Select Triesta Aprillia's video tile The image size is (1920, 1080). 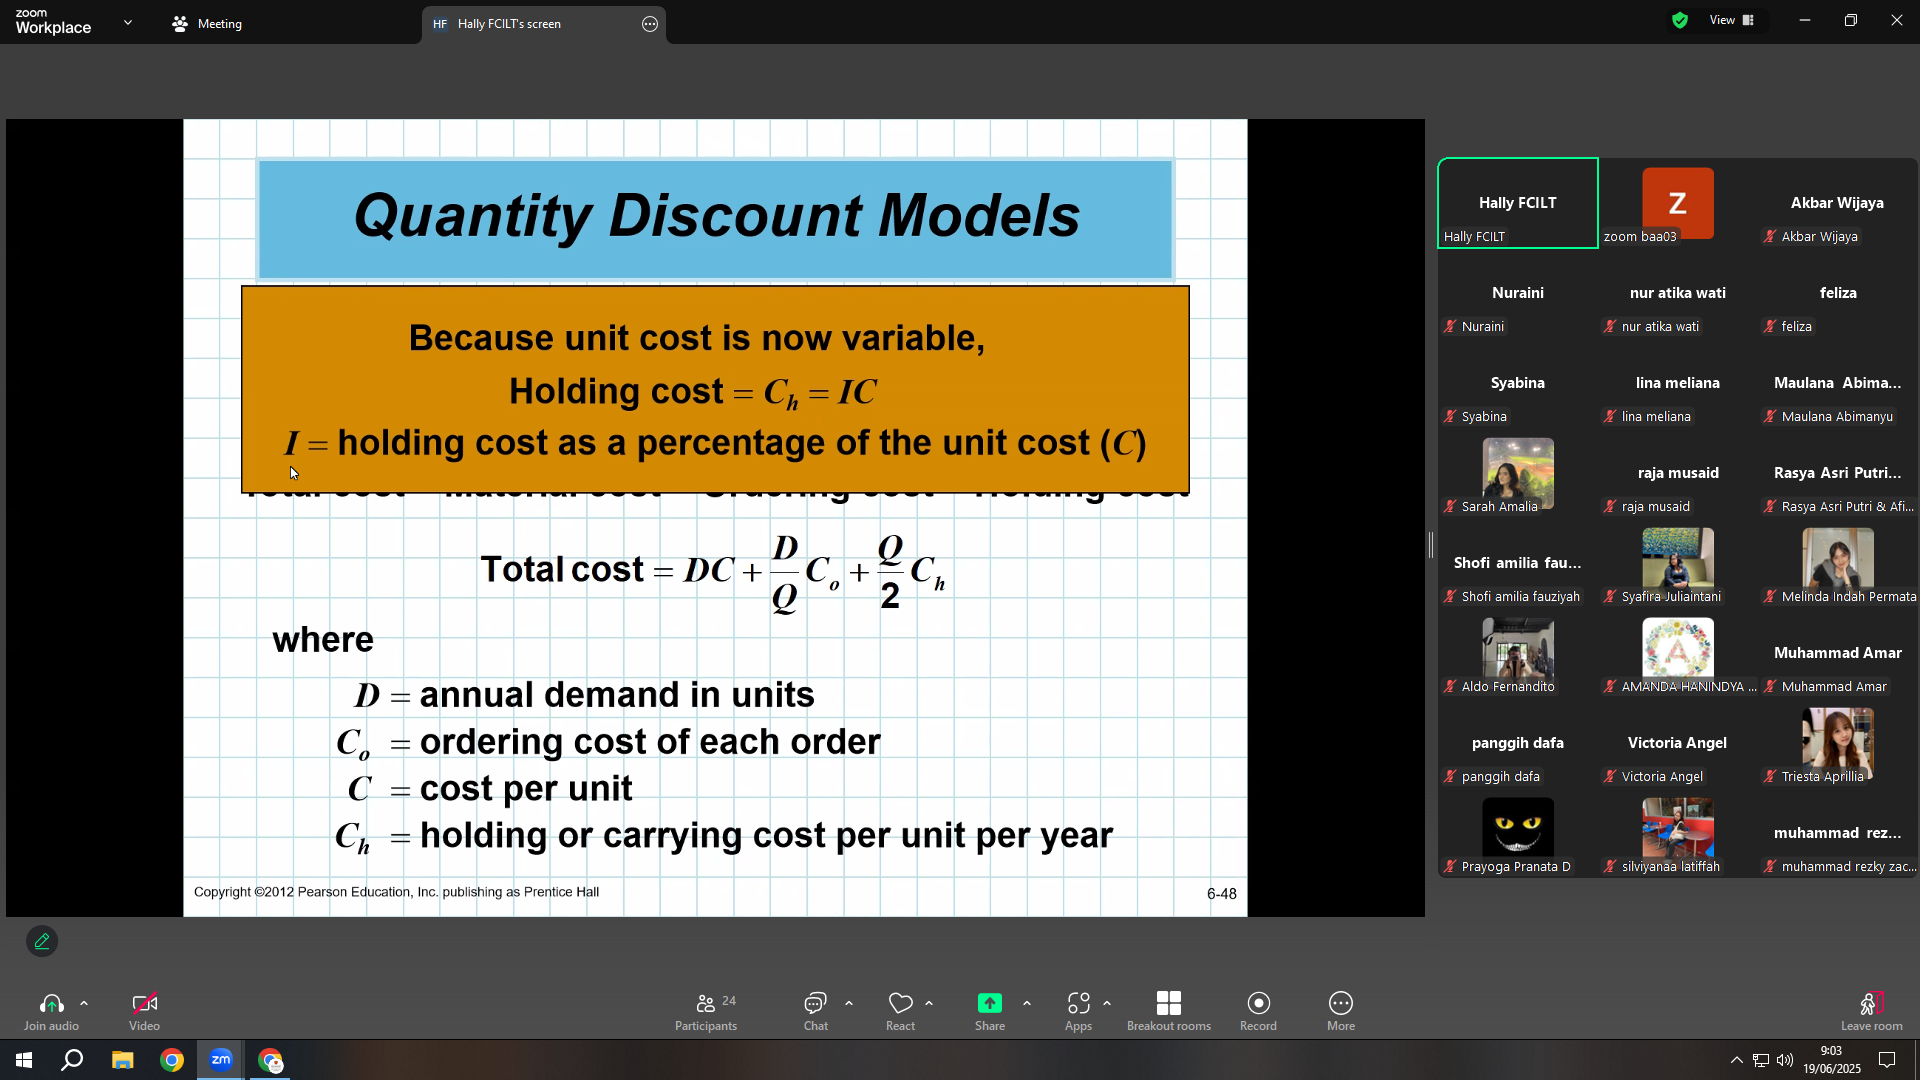click(1838, 743)
